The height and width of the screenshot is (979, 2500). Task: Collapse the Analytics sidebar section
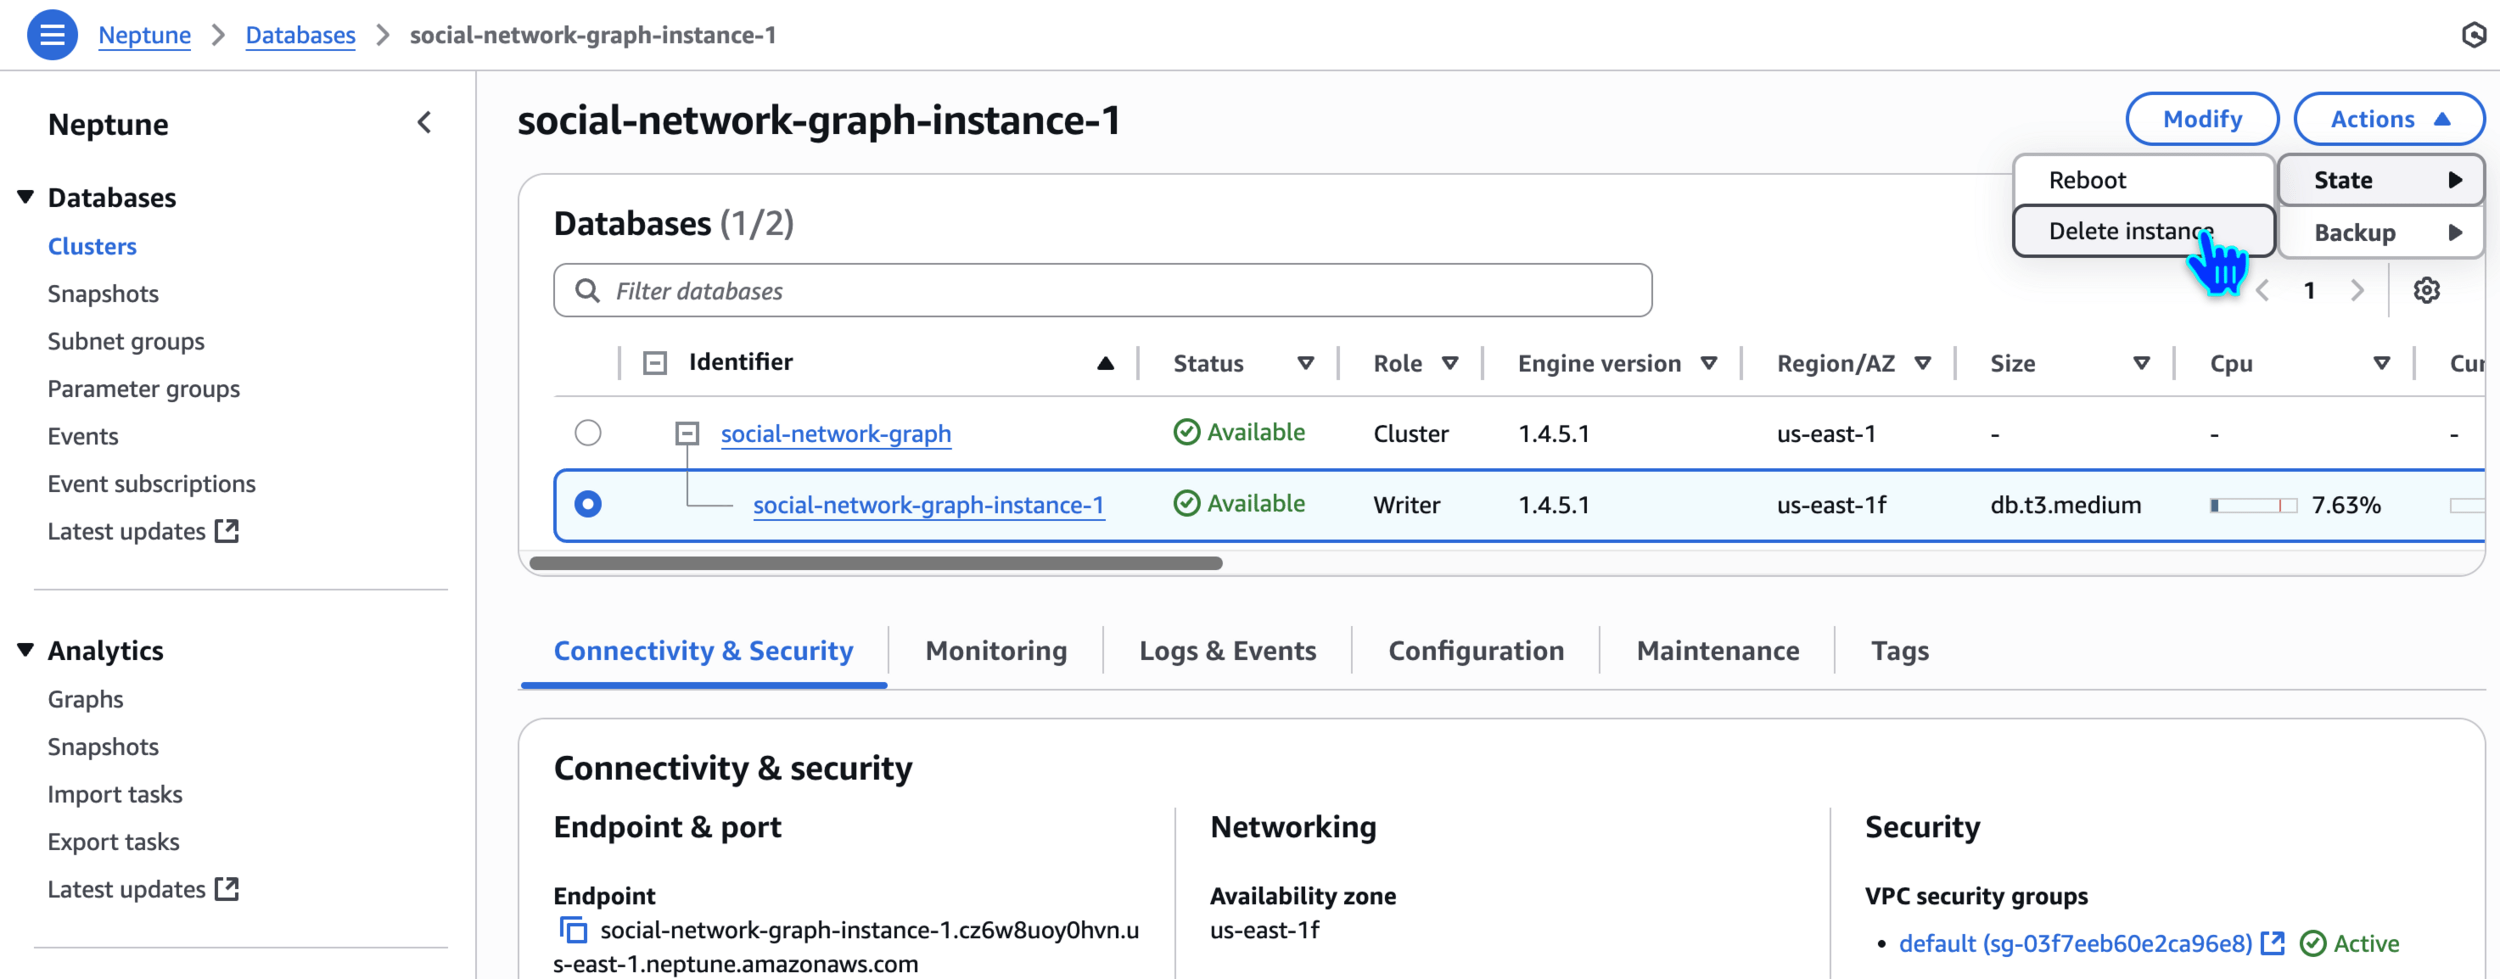26,650
